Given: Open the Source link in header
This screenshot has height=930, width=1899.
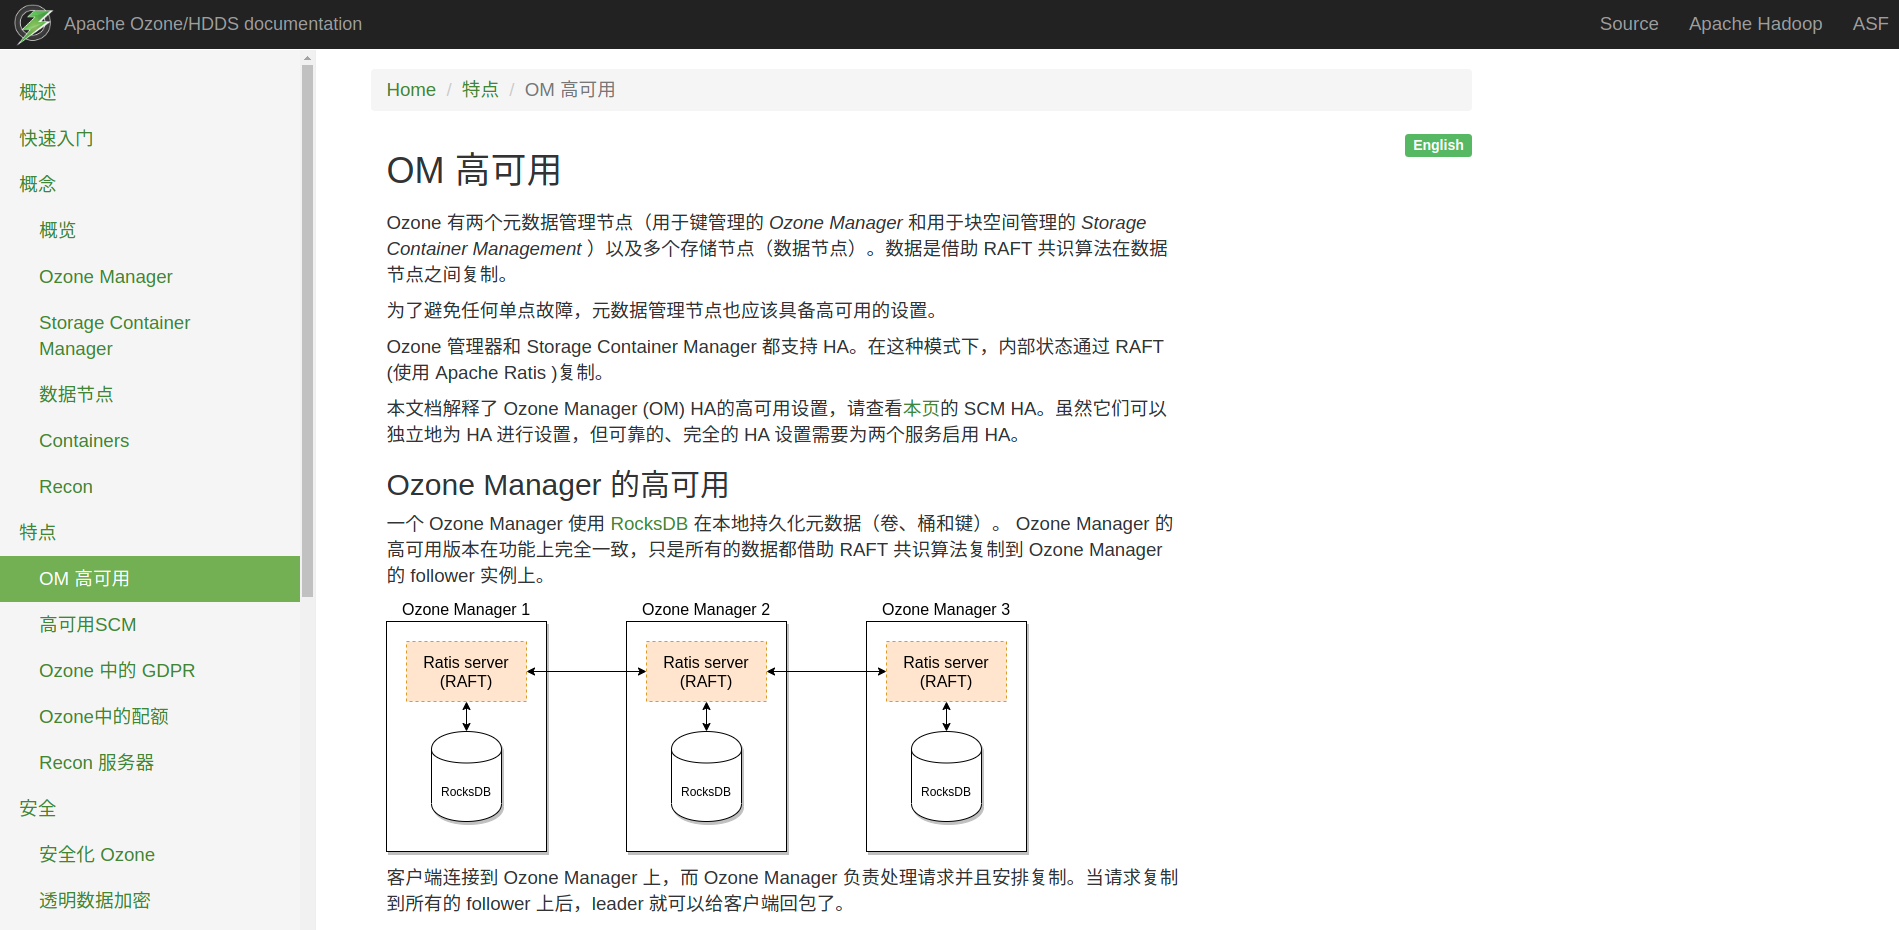Looking at the screenshot, I should coord(1629,24).
